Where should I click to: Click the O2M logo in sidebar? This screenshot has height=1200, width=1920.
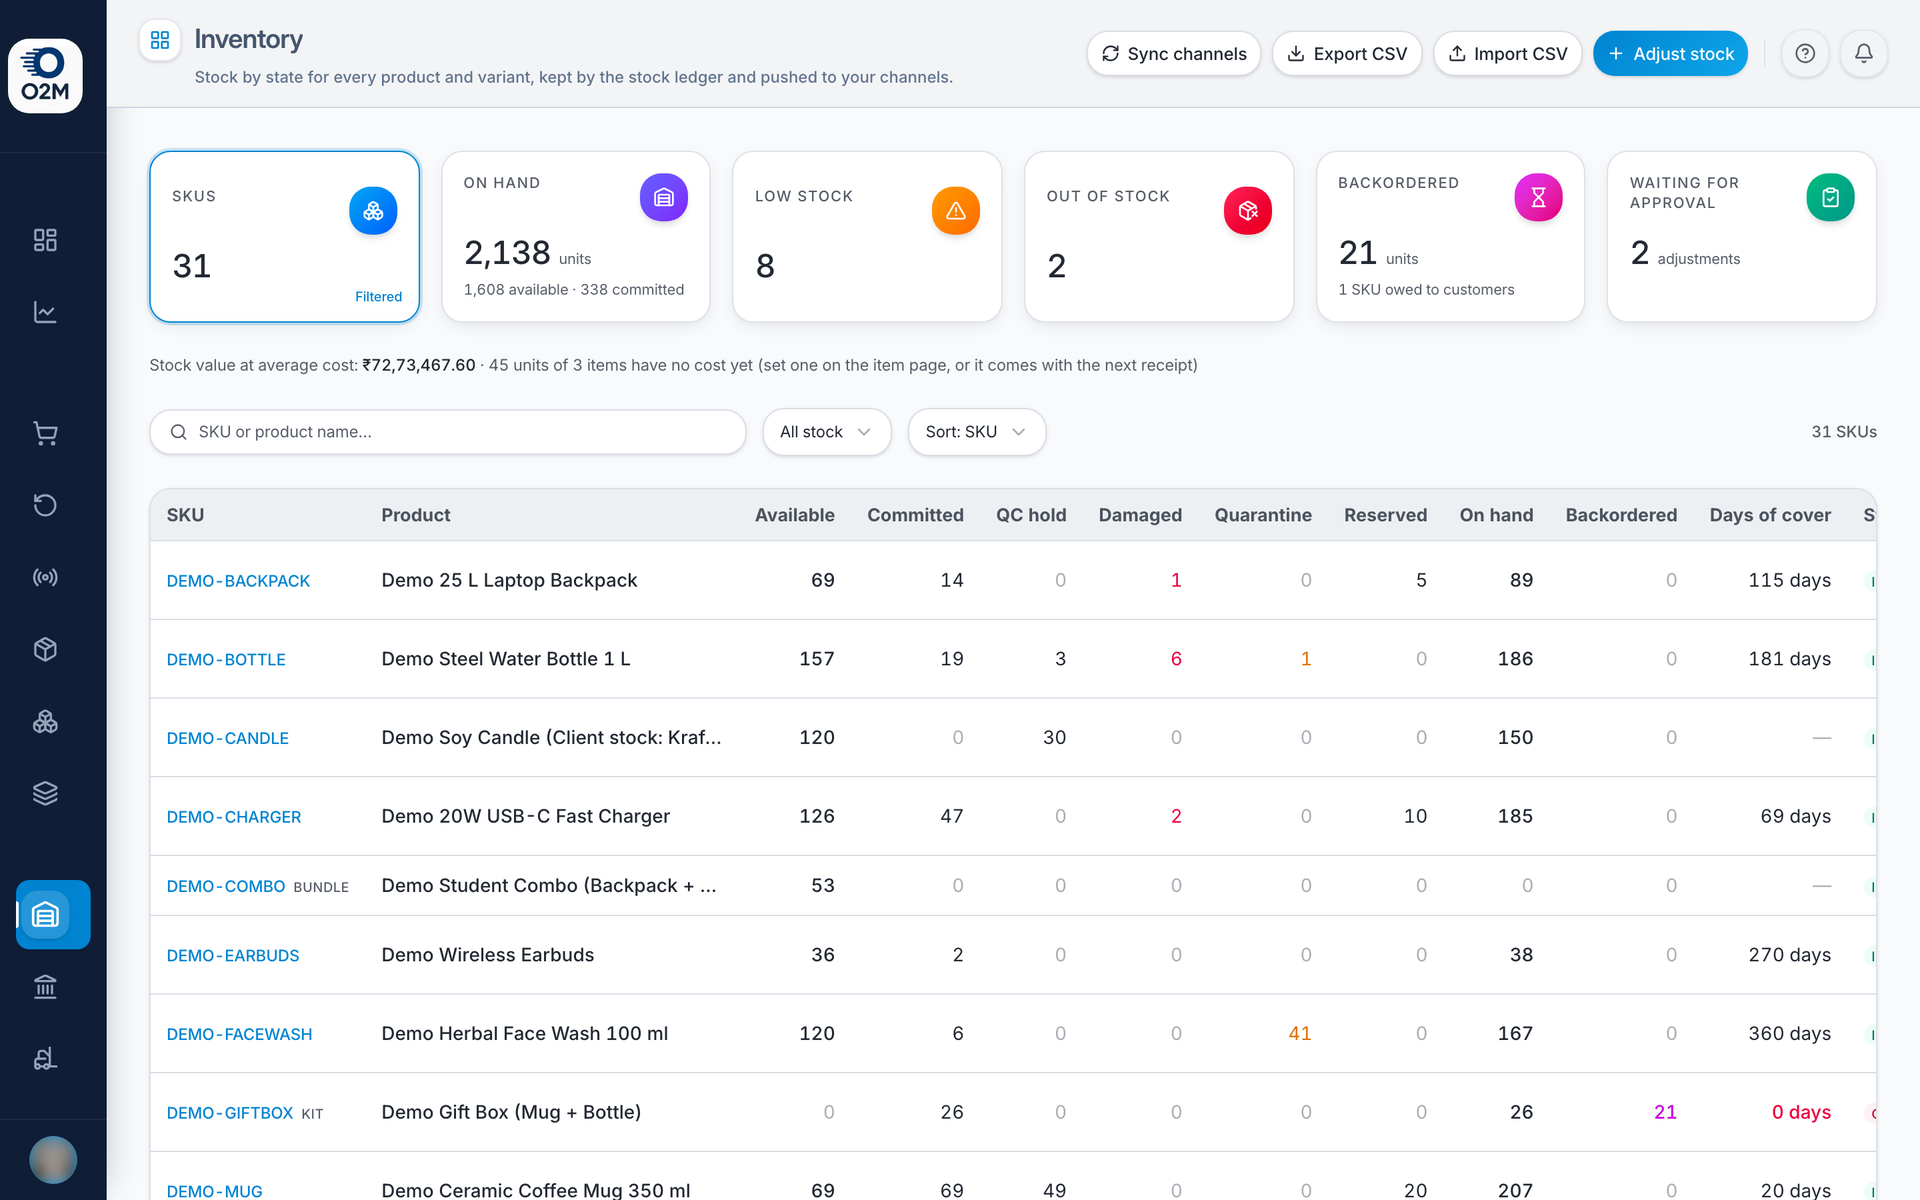click(45, 76)
